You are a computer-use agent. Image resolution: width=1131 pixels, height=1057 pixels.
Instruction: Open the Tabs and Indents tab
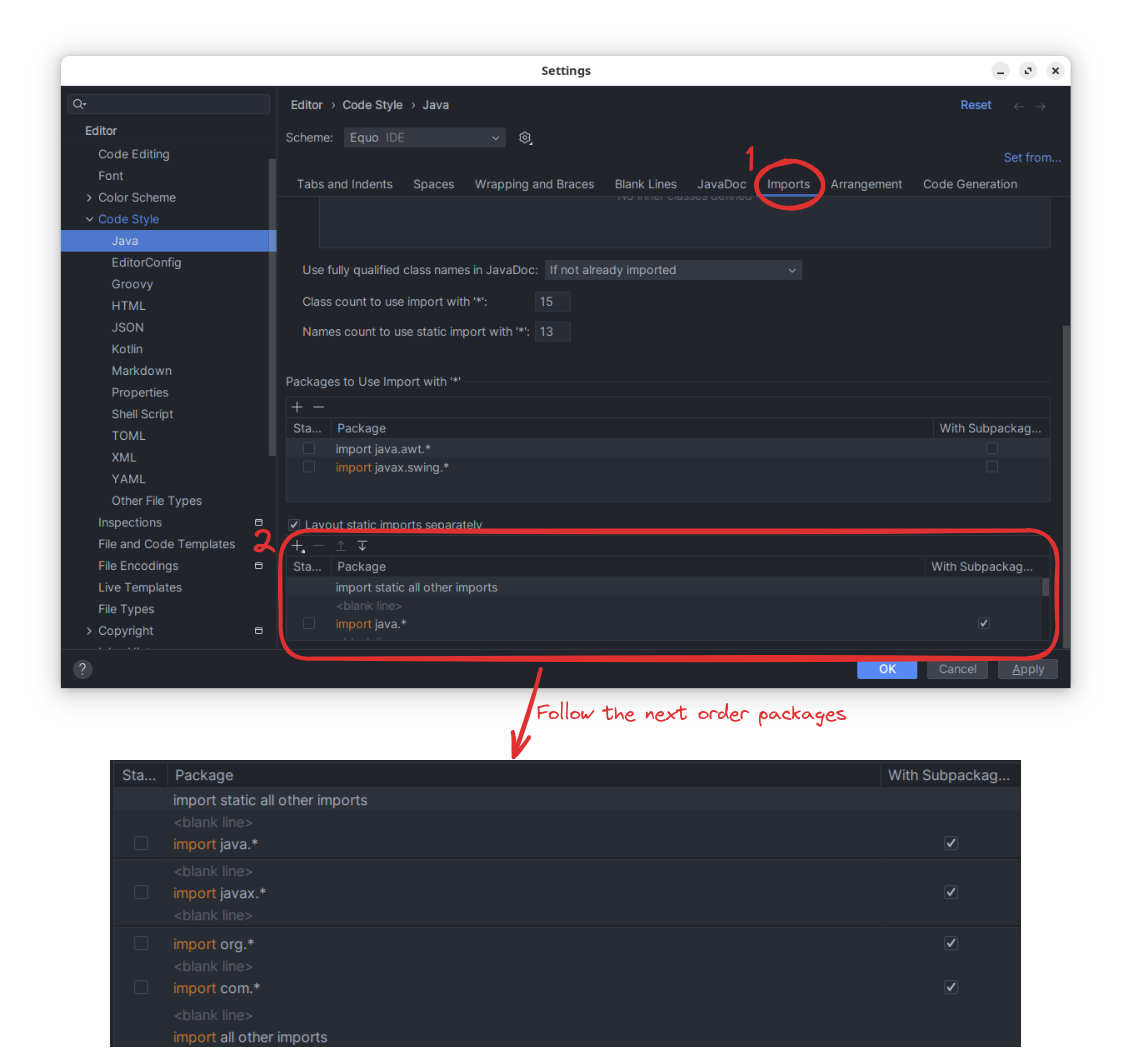[345, 184]
